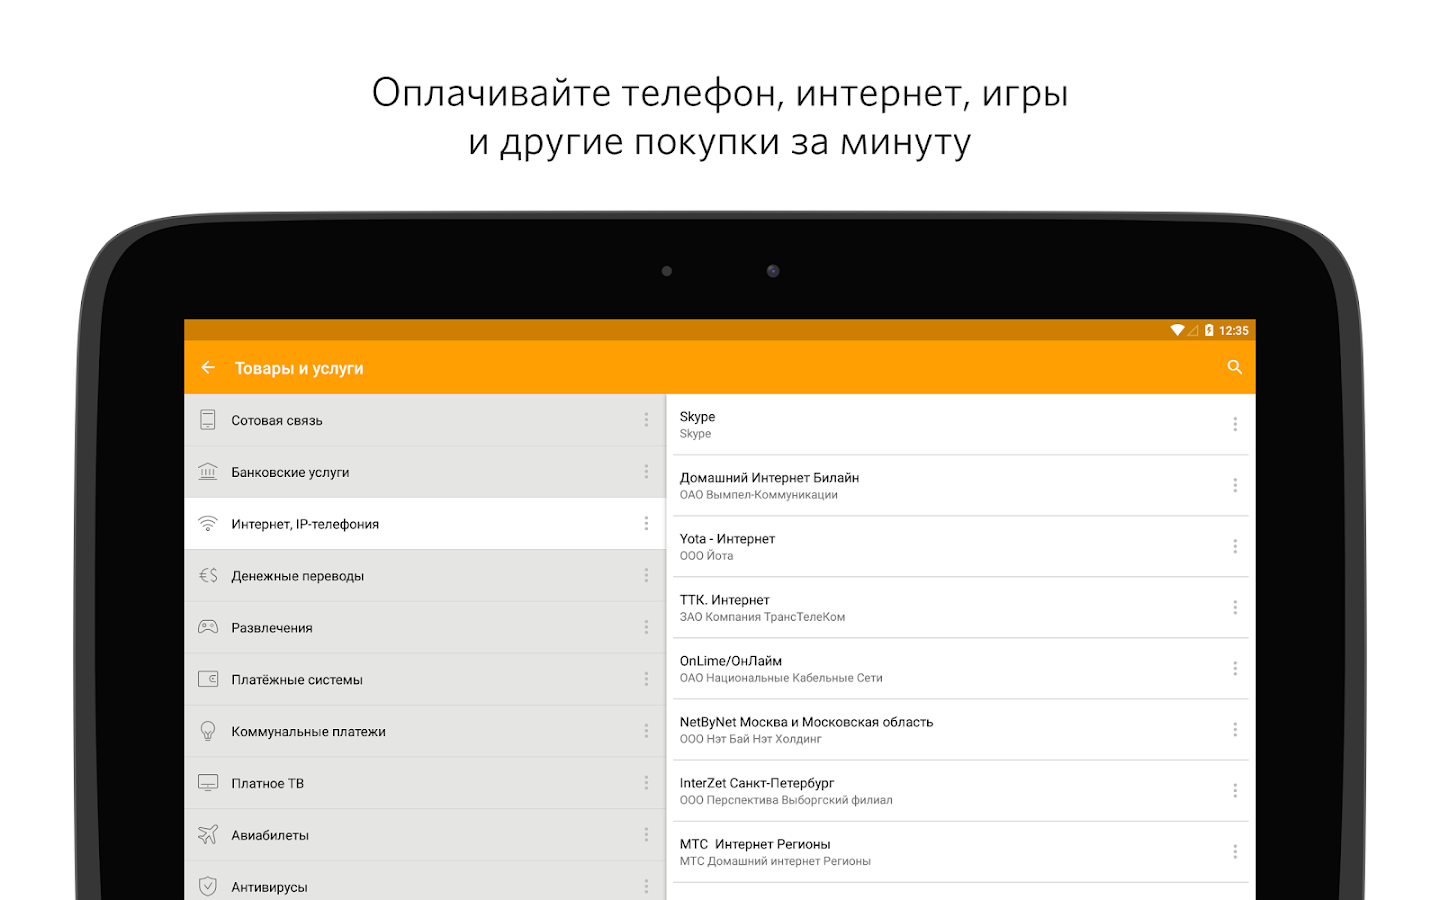Screen dimensions: 1440x900
Task: Click the back arrow in the toolbar
Action: click(x=207, y=367)
